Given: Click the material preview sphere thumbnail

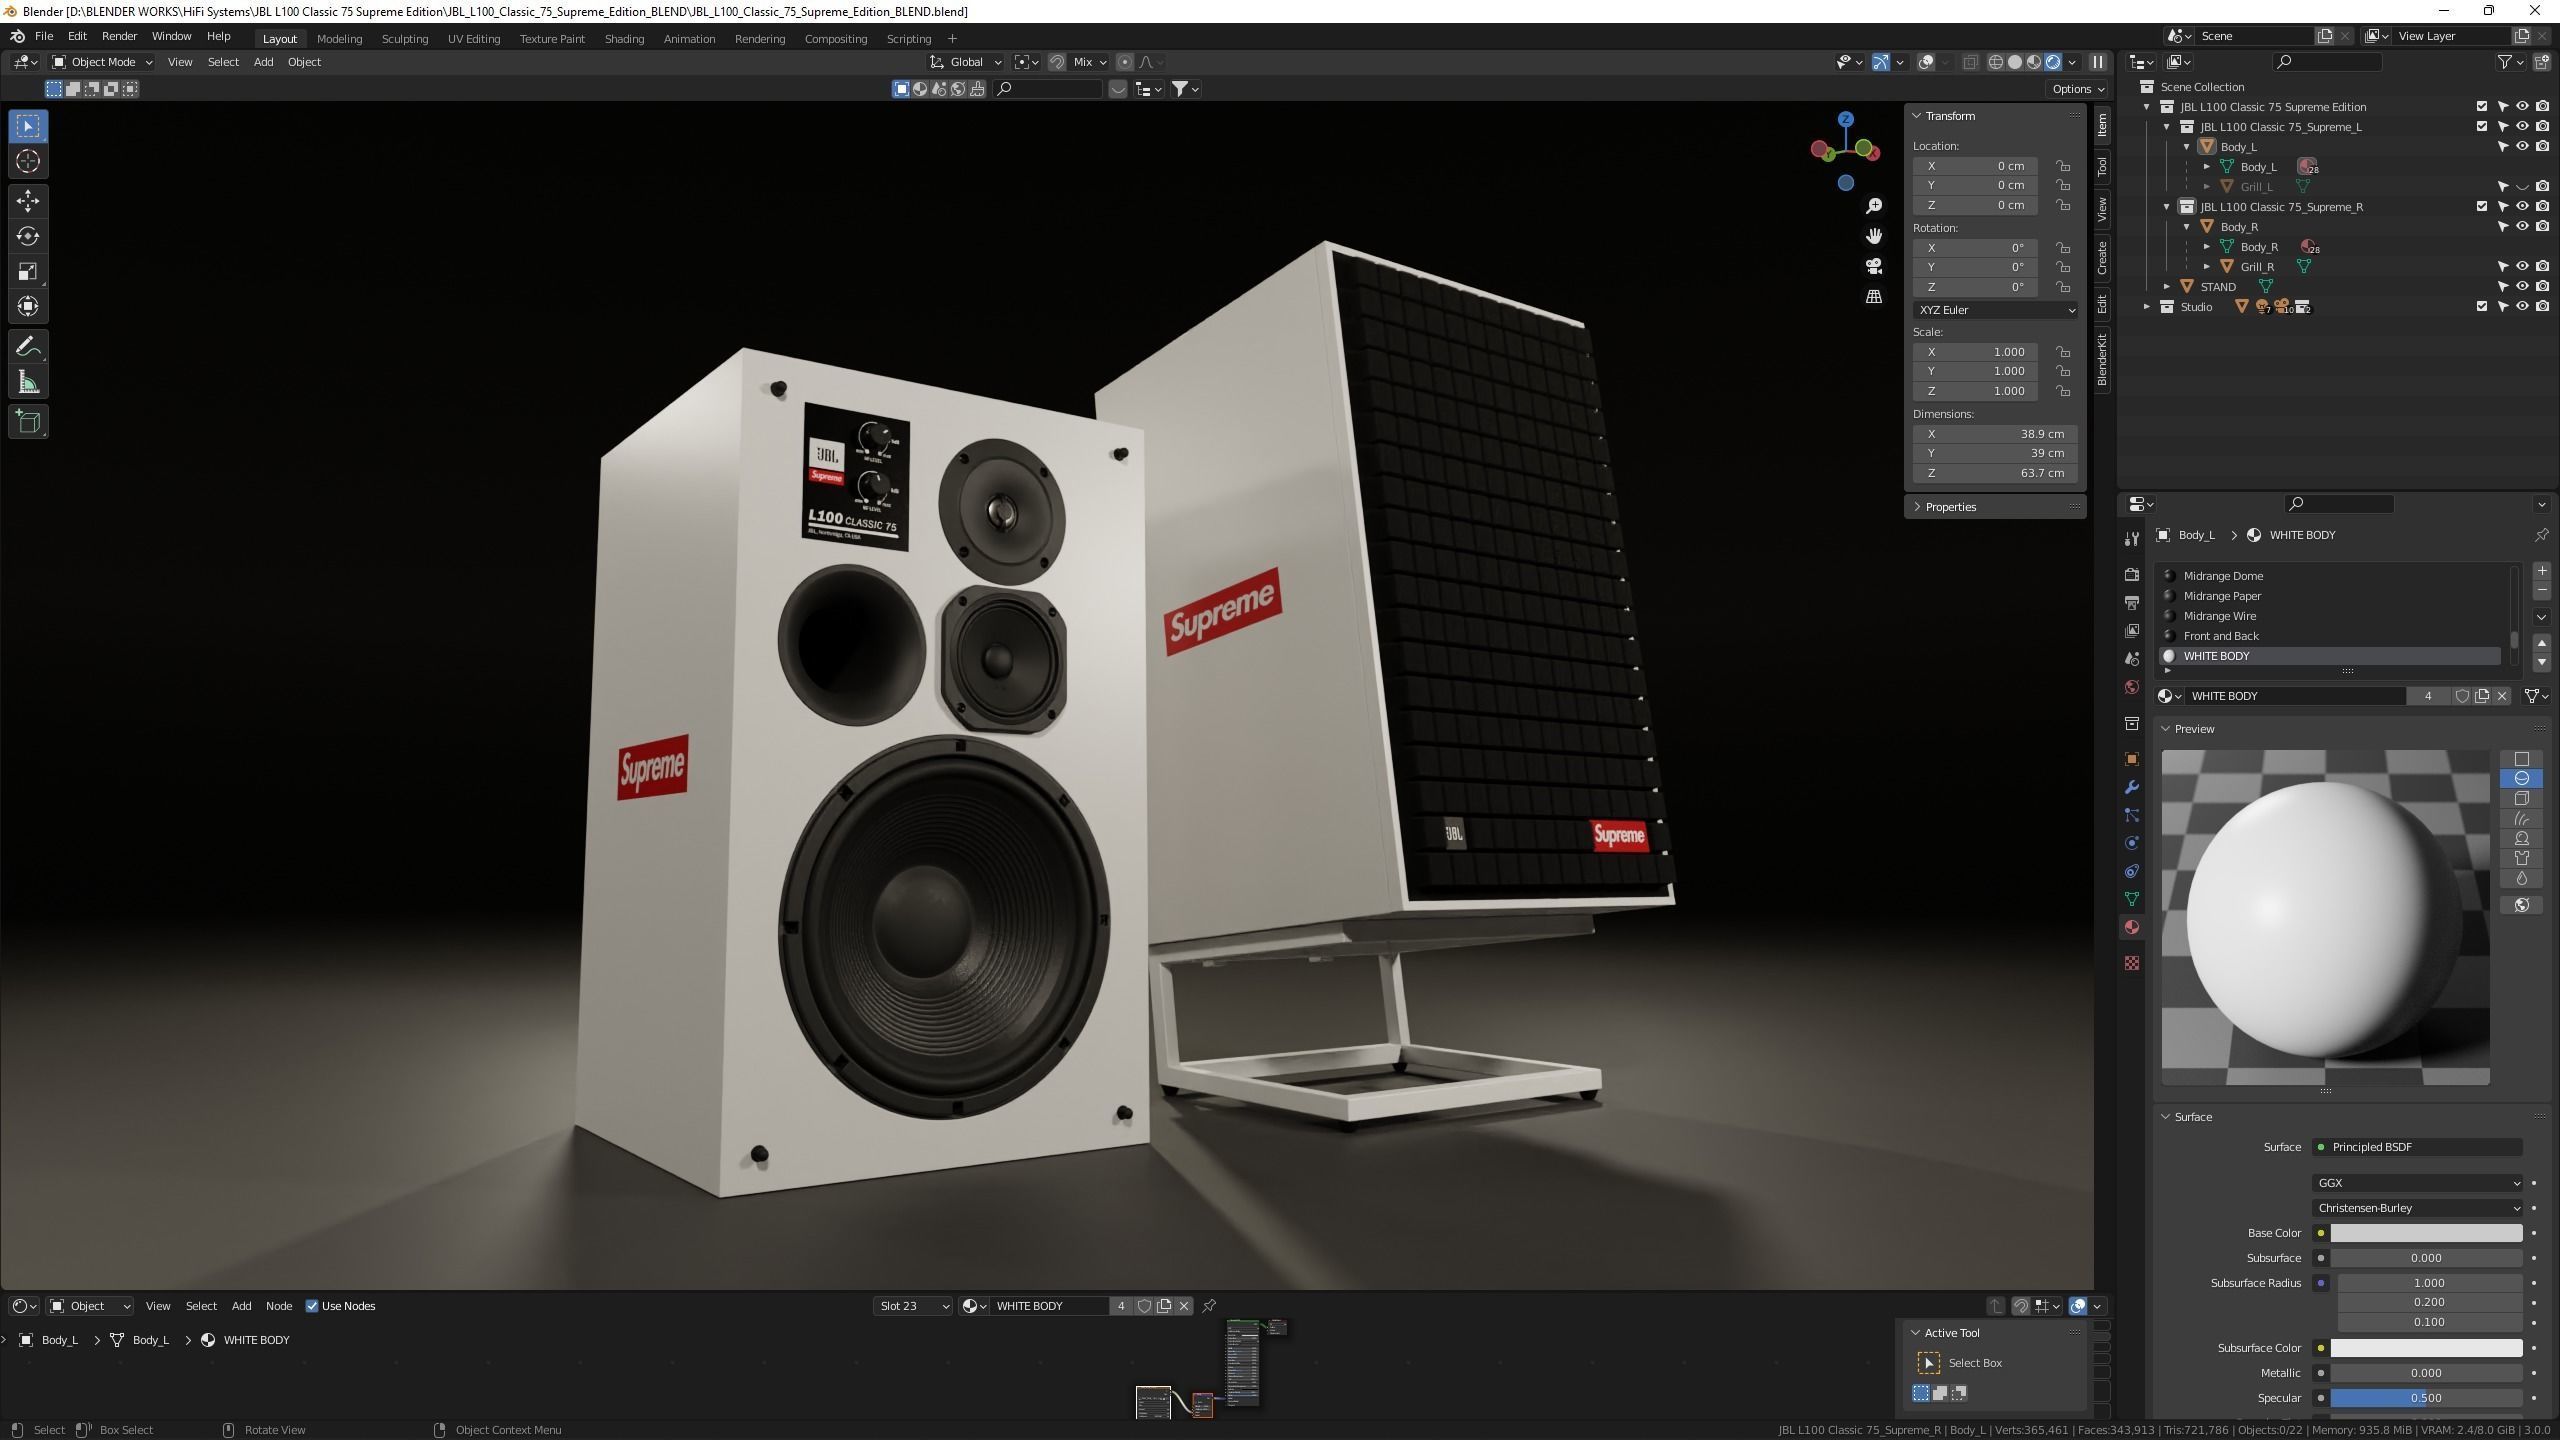Looking at the screenshot, I should 2325,917.
